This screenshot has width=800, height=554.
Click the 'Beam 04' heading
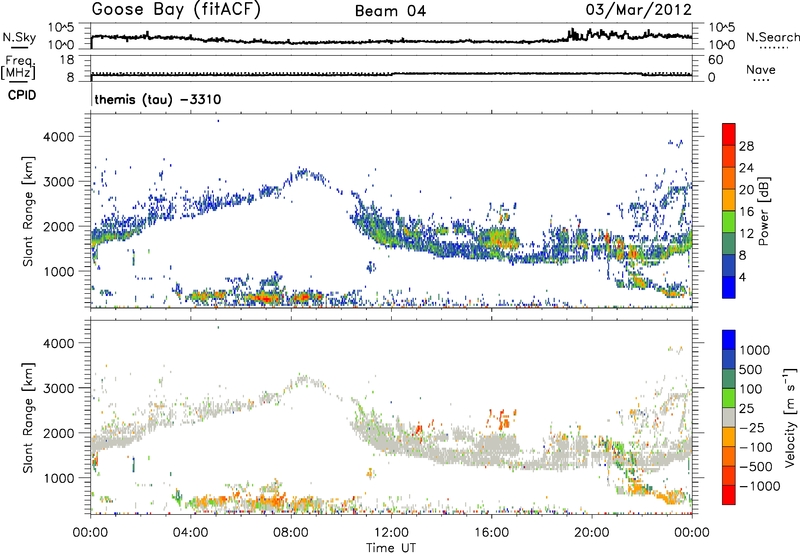390,11
